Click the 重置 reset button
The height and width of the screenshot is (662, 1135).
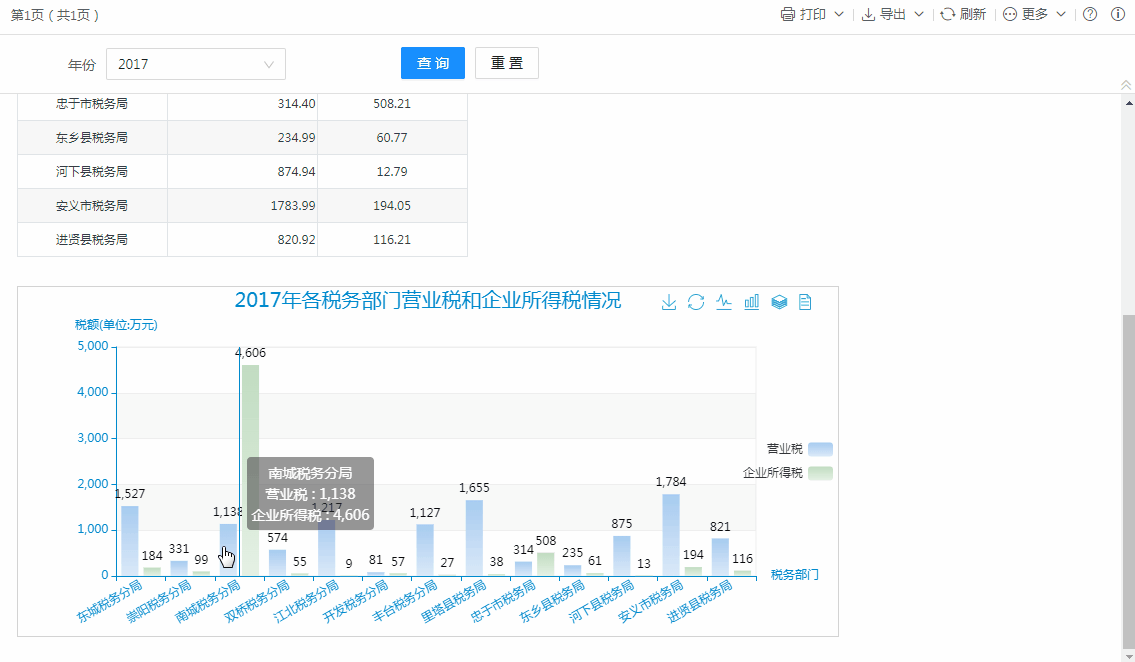click(506, 63)
